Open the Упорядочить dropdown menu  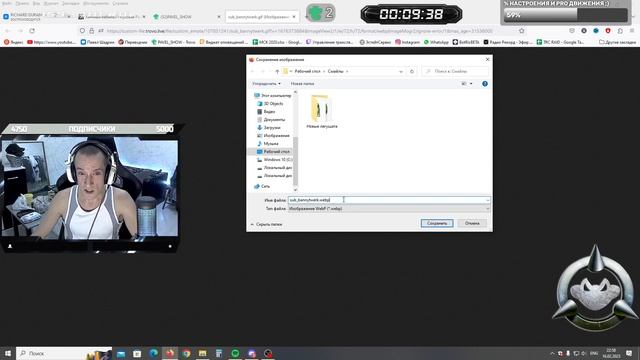(267, 84)
